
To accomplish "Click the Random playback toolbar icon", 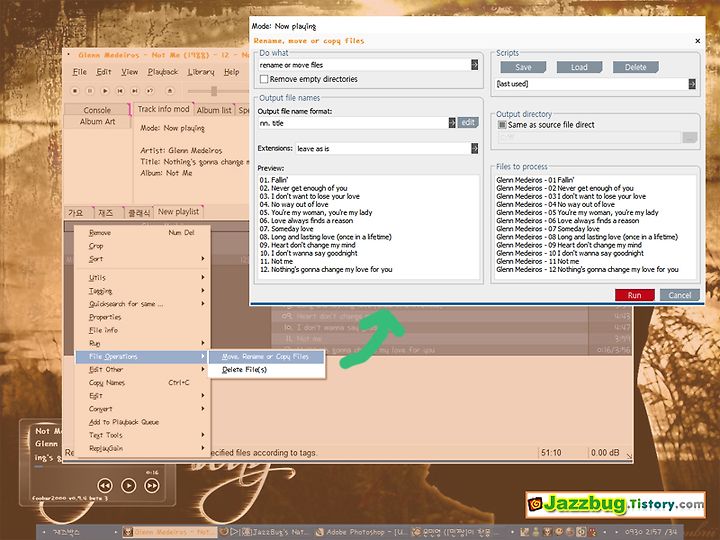I will [x=150, y=91].
